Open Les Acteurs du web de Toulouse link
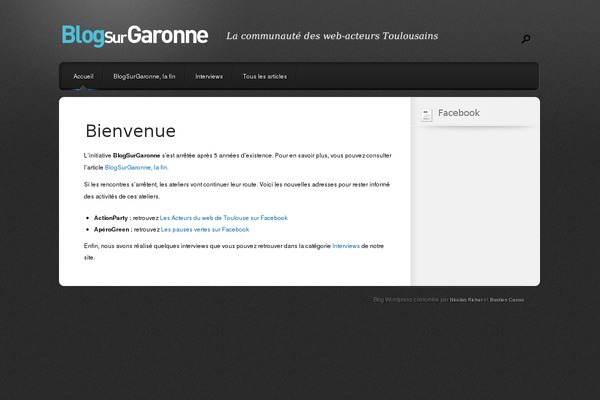Screen dimensions: 600x400 click(x=224, y=218)
